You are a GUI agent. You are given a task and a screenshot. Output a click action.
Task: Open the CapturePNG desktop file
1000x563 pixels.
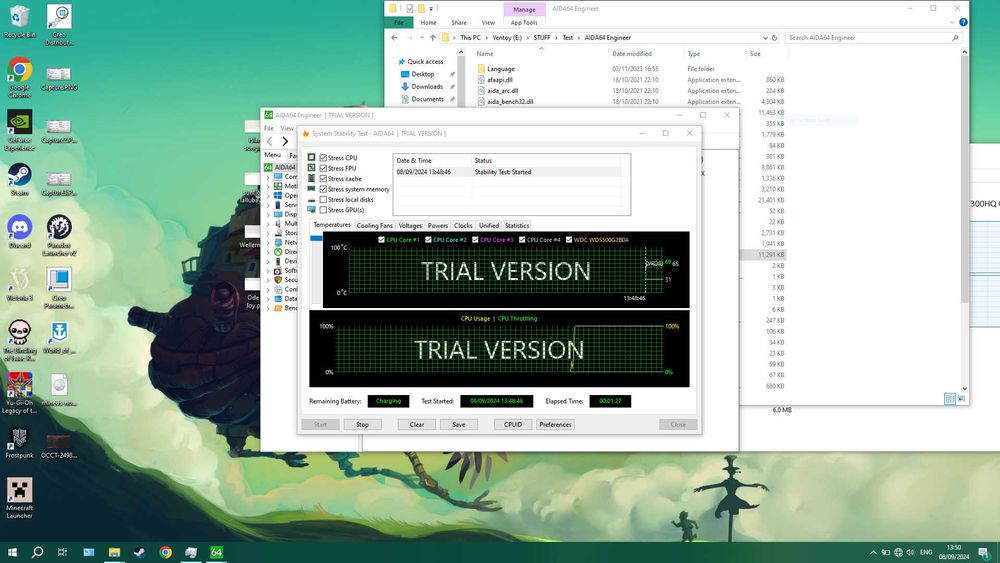click(x=59, y=78)
